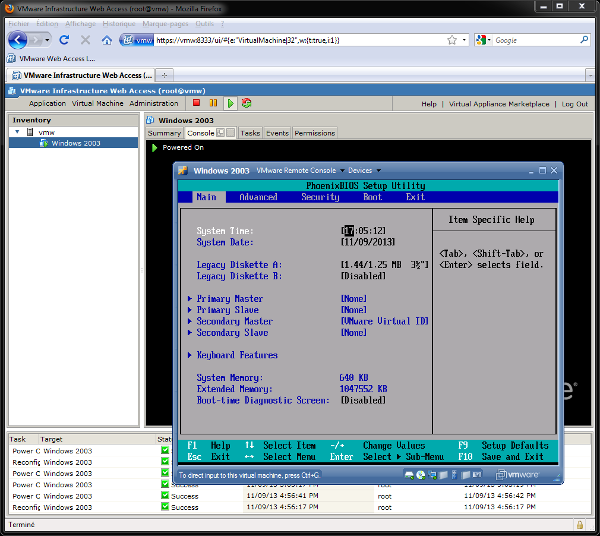Click the System Date value 11/09/2013

368,242
